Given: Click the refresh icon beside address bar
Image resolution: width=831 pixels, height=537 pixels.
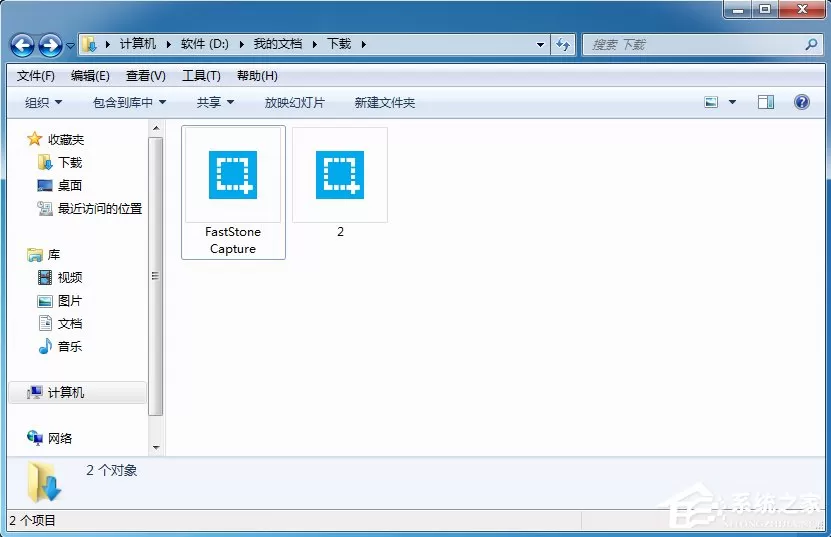Looking at the screenshot, I should point(563,45).
